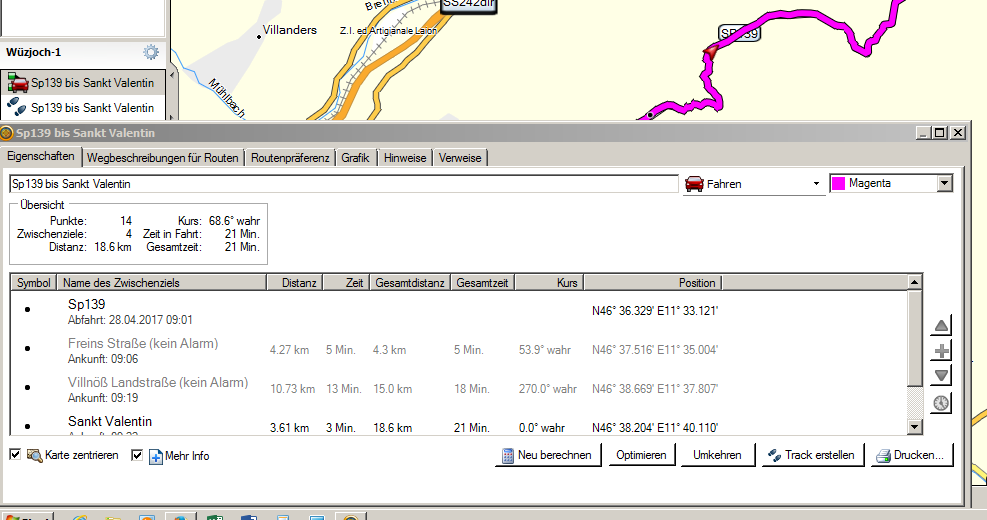Collapse the left panel with the arrow
The height and width of the screenshot is (520, 987).
172,74
